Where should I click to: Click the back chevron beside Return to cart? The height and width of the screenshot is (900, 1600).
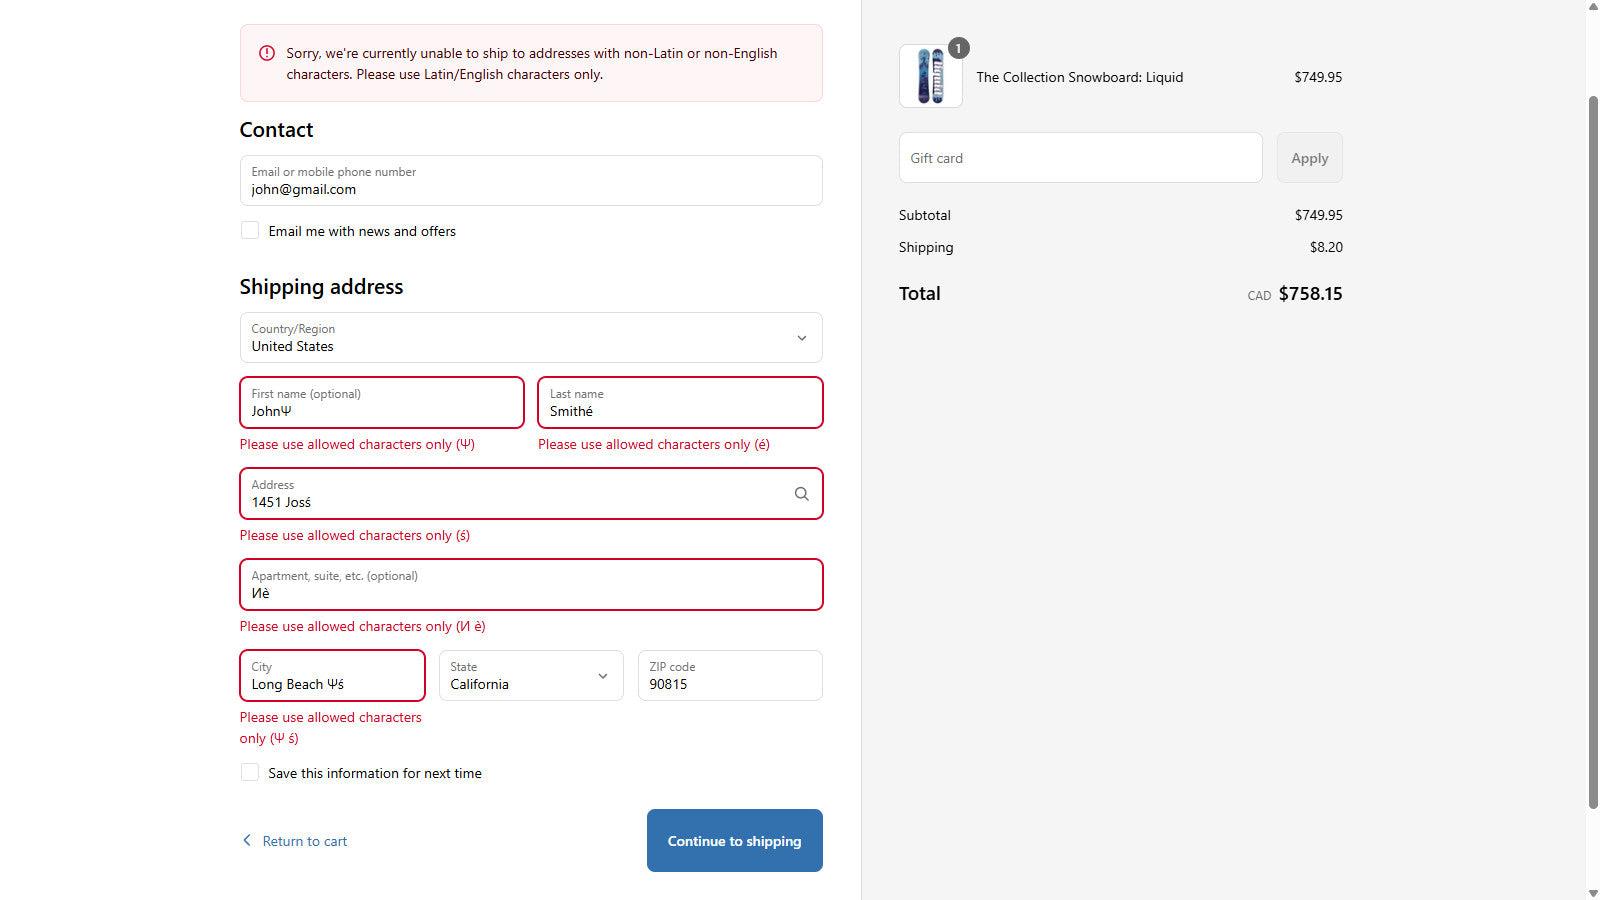tap(247, 841)
